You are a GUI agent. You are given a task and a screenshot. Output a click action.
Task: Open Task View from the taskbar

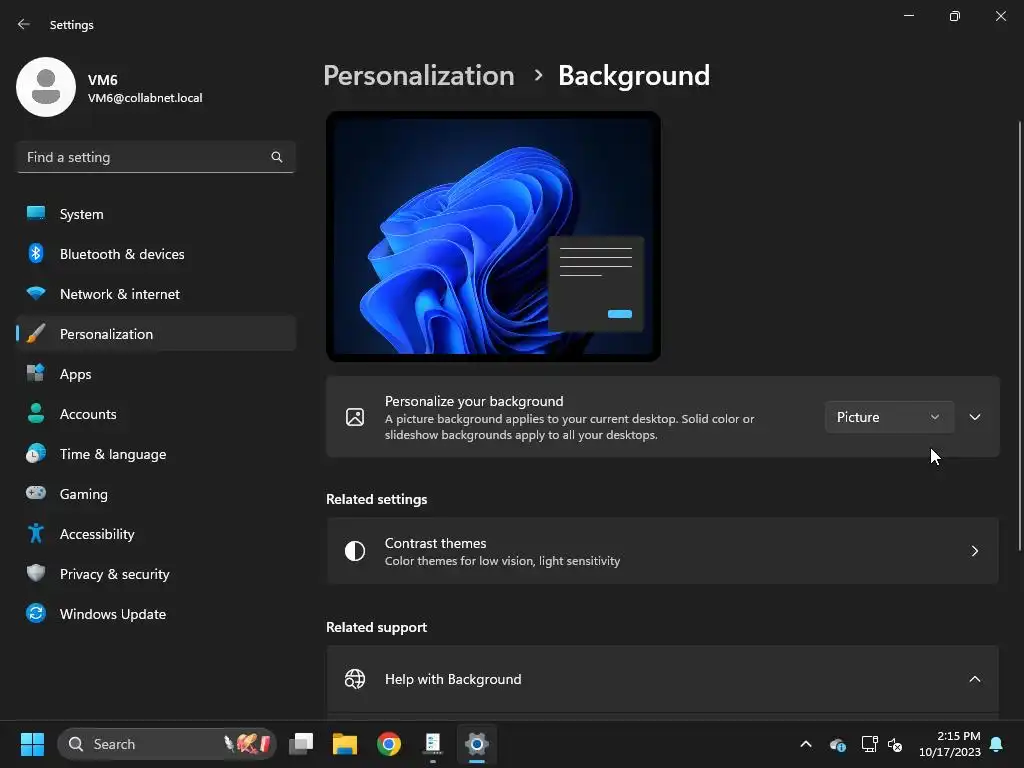301,744
